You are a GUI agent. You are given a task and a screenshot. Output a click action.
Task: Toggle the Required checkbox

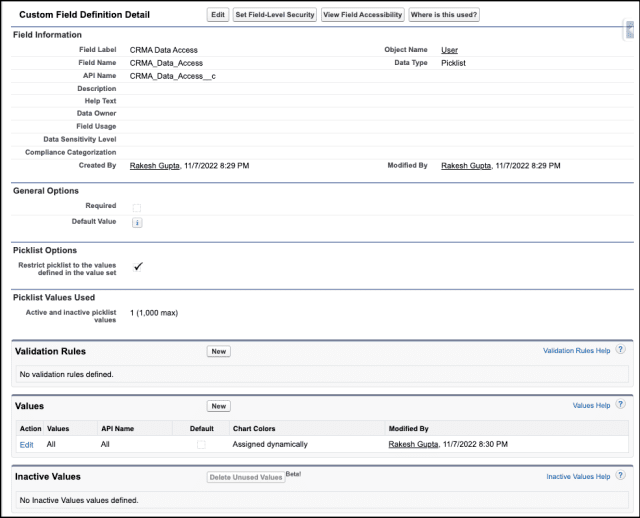point(137,206)
